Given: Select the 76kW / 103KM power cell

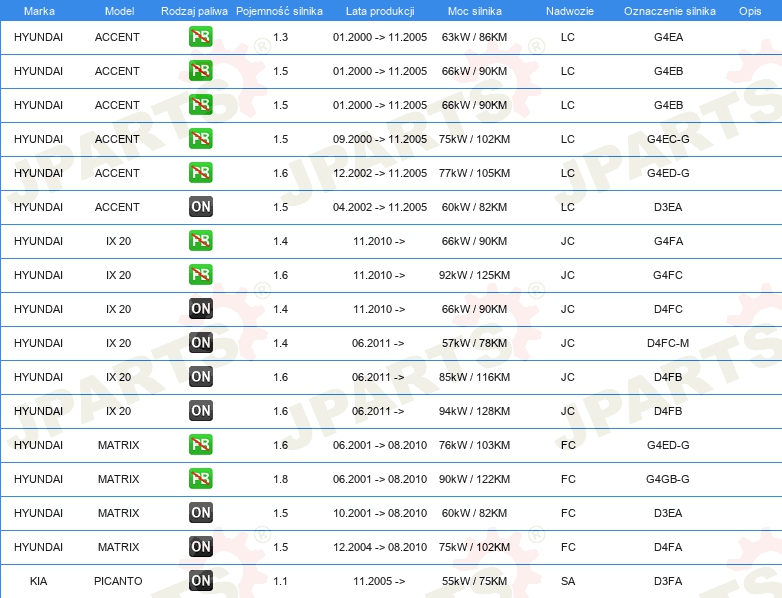Looking at the screenshot, I should [x=474, y=444].
